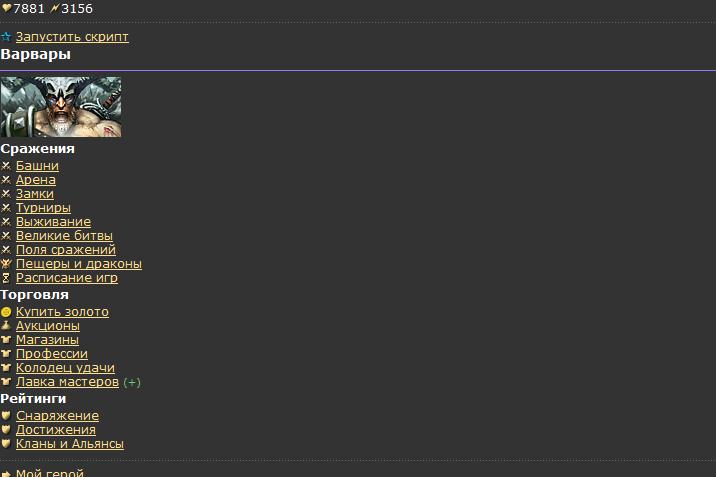Viewport: 716px width, 477px height.
Task: Open Колодец удачи link
Action: pyautogui.click(x=65, y=368)
